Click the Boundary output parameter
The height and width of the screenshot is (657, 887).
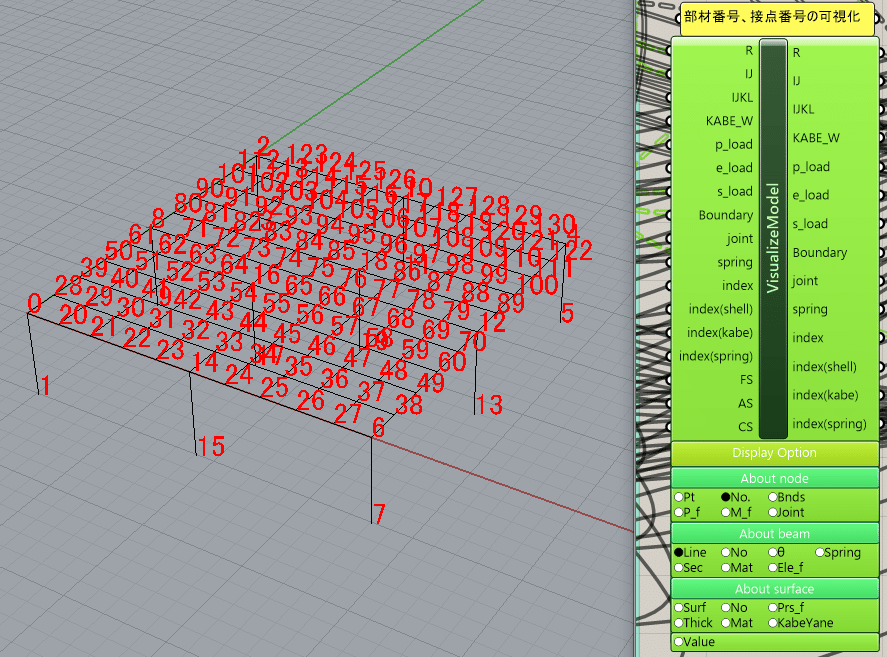coord(820,252)
